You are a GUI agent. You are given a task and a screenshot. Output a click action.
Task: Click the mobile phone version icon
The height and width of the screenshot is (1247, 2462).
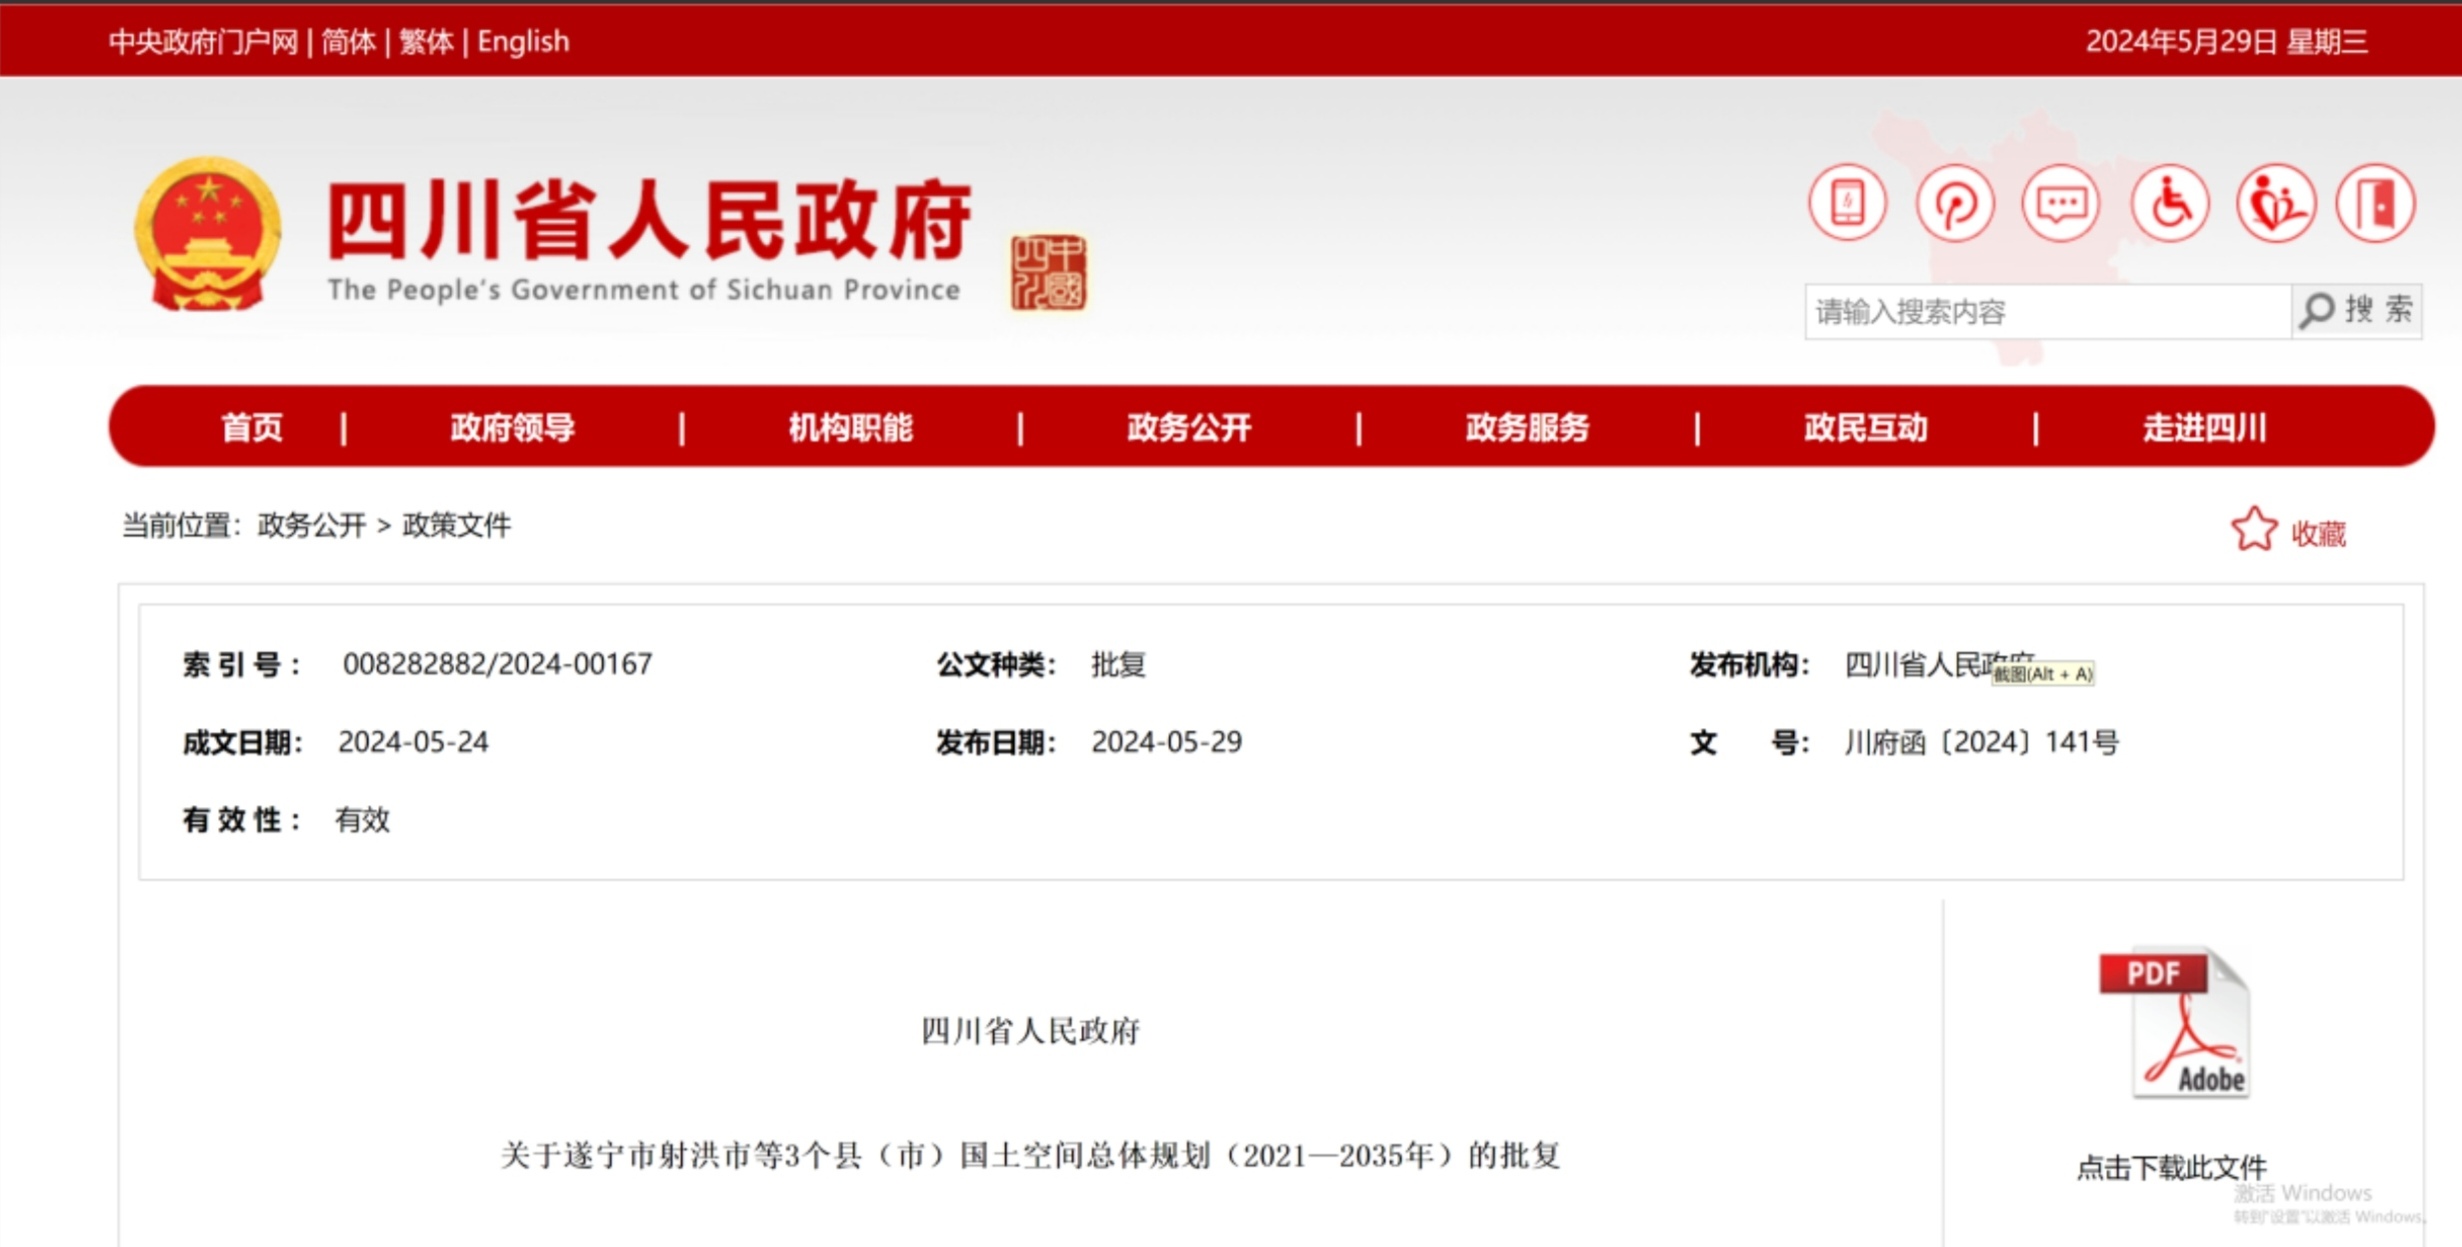[1847, 204]
